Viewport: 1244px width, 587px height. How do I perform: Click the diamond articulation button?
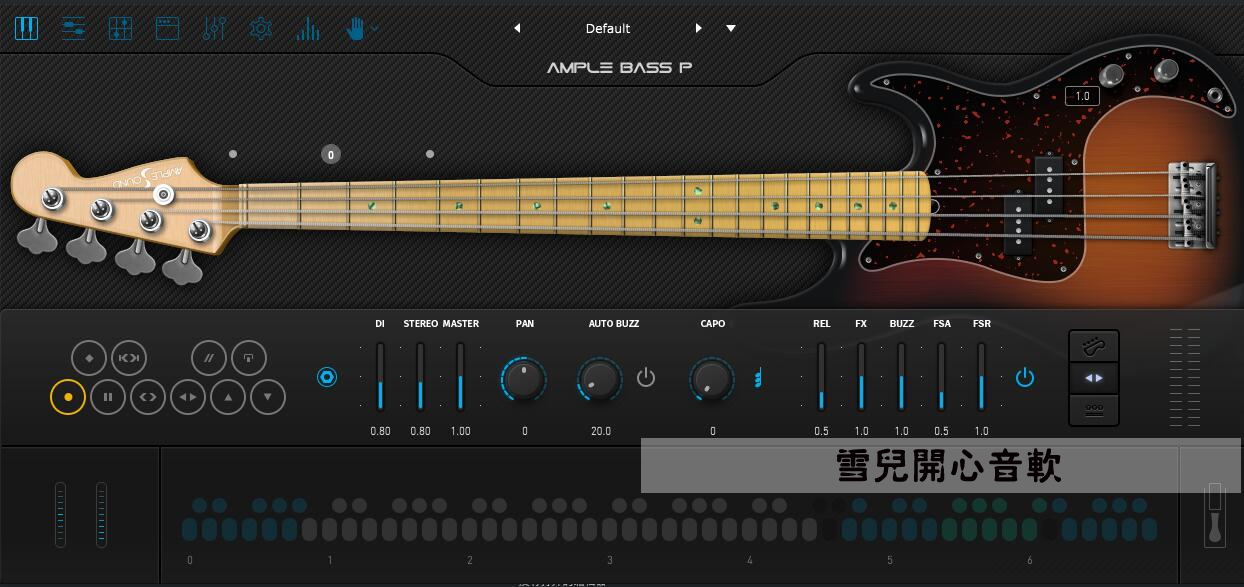tap(89, 357)
